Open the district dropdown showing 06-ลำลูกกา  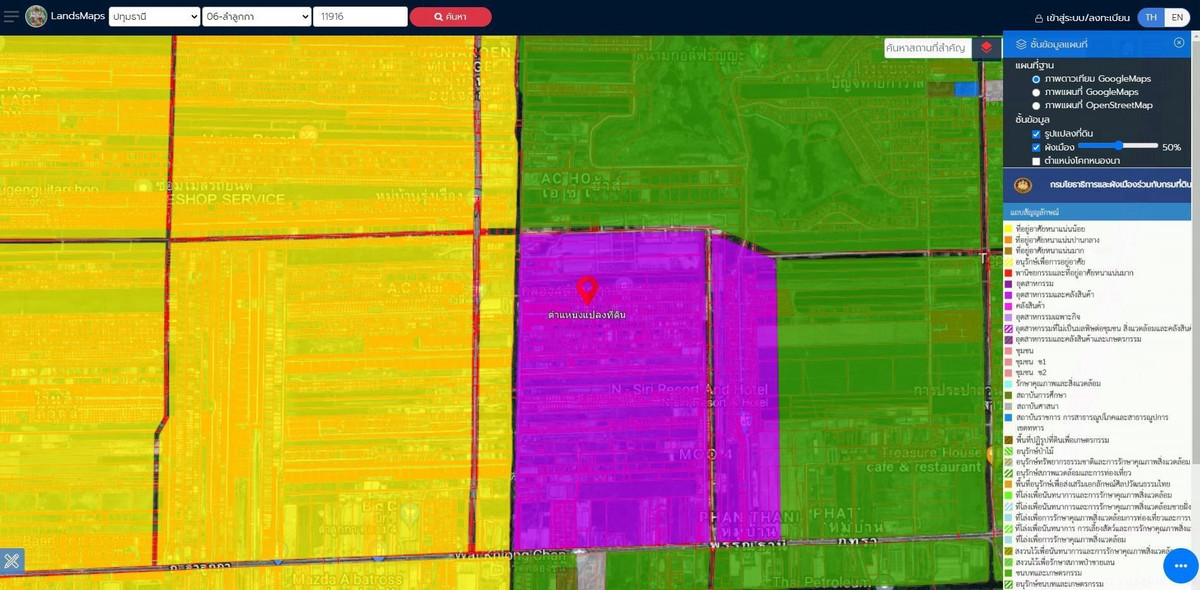(x=257, y=17)
